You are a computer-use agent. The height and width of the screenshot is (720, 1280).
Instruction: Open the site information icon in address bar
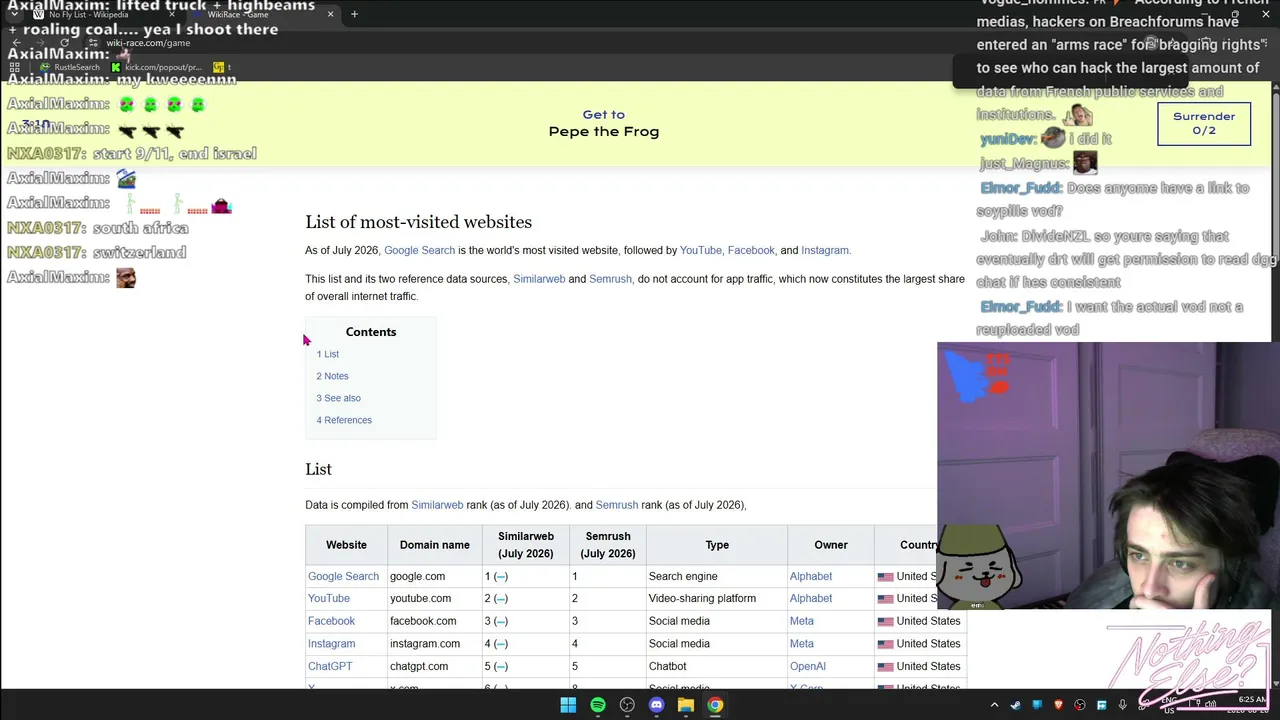(92, 43)
